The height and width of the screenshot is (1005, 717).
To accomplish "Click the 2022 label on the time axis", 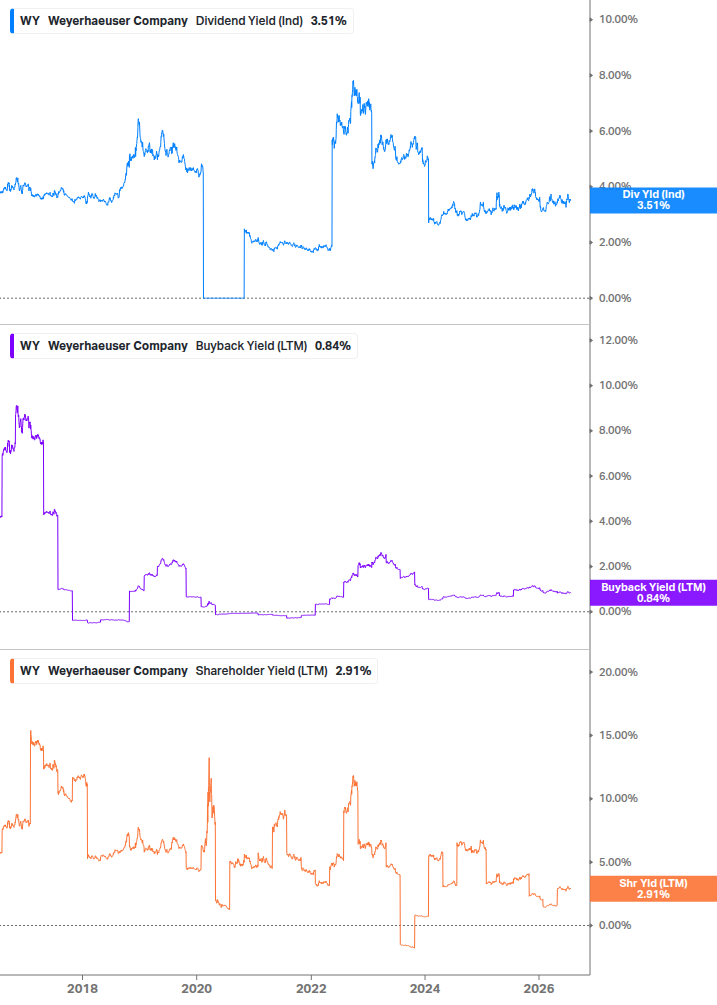I will [311, 988].
